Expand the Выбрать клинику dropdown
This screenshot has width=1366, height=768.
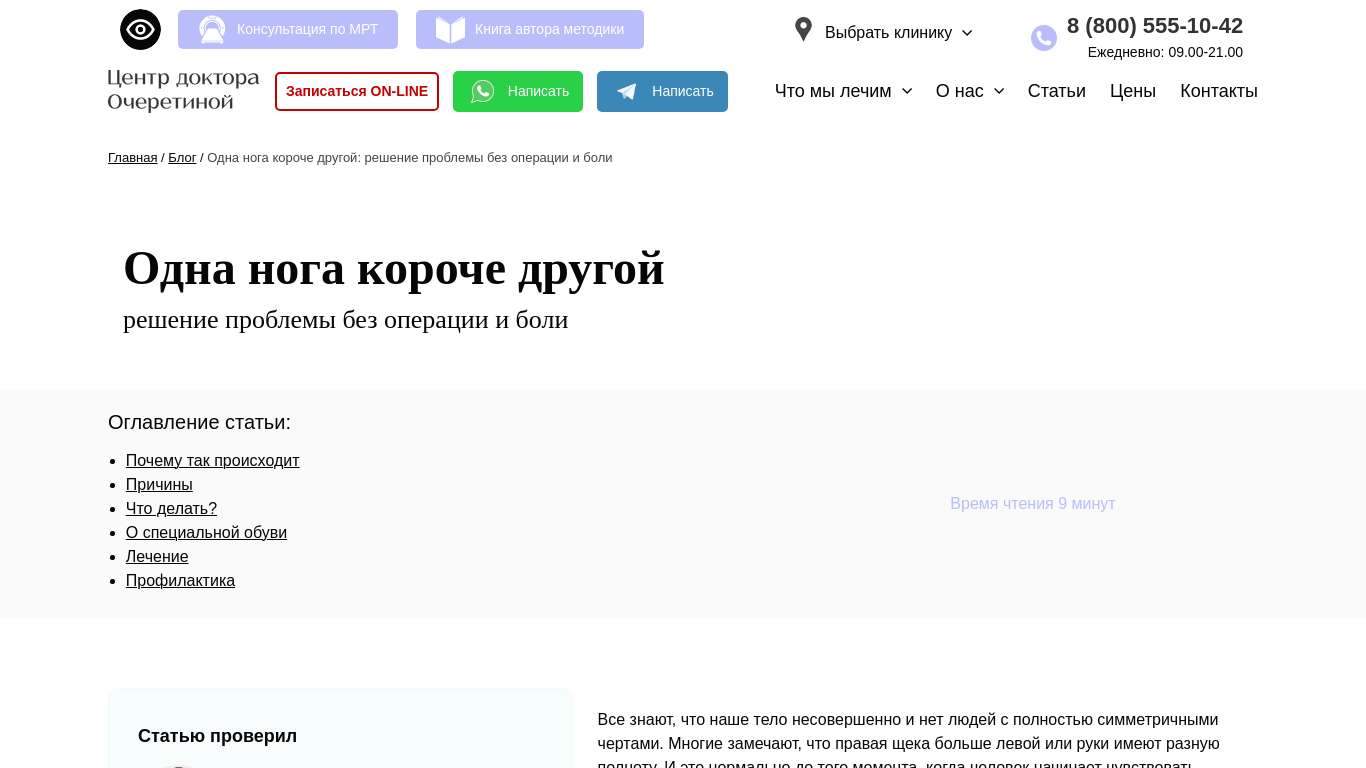pos(898,33)
